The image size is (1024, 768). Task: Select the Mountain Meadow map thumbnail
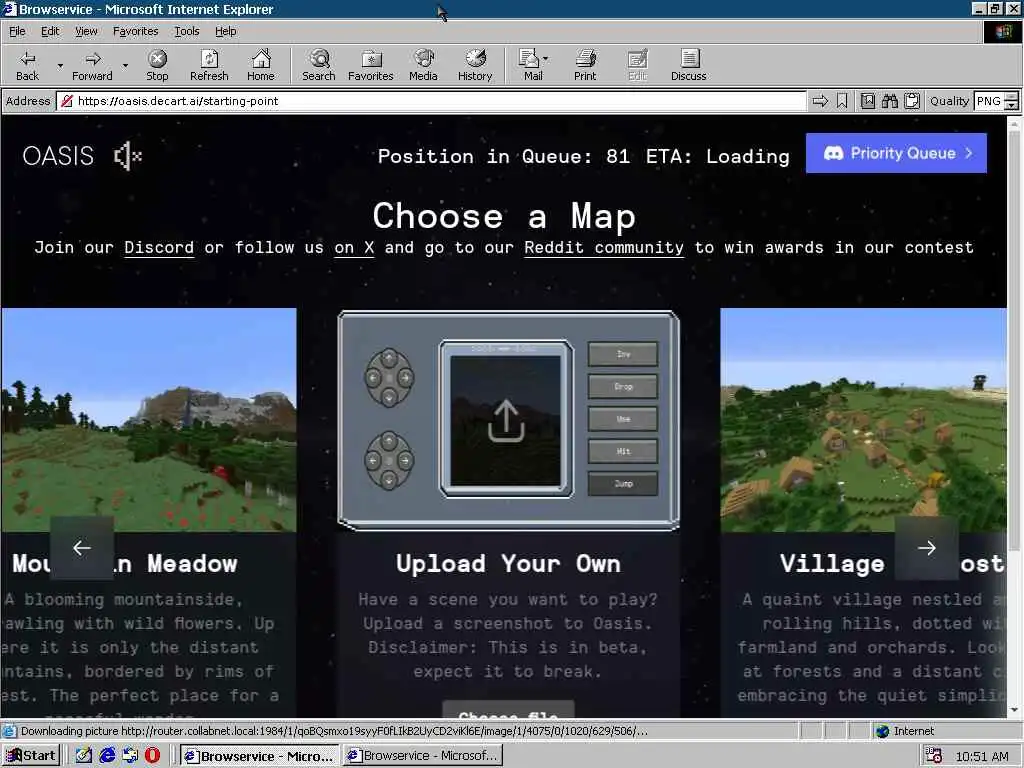[x=148, y=420]
